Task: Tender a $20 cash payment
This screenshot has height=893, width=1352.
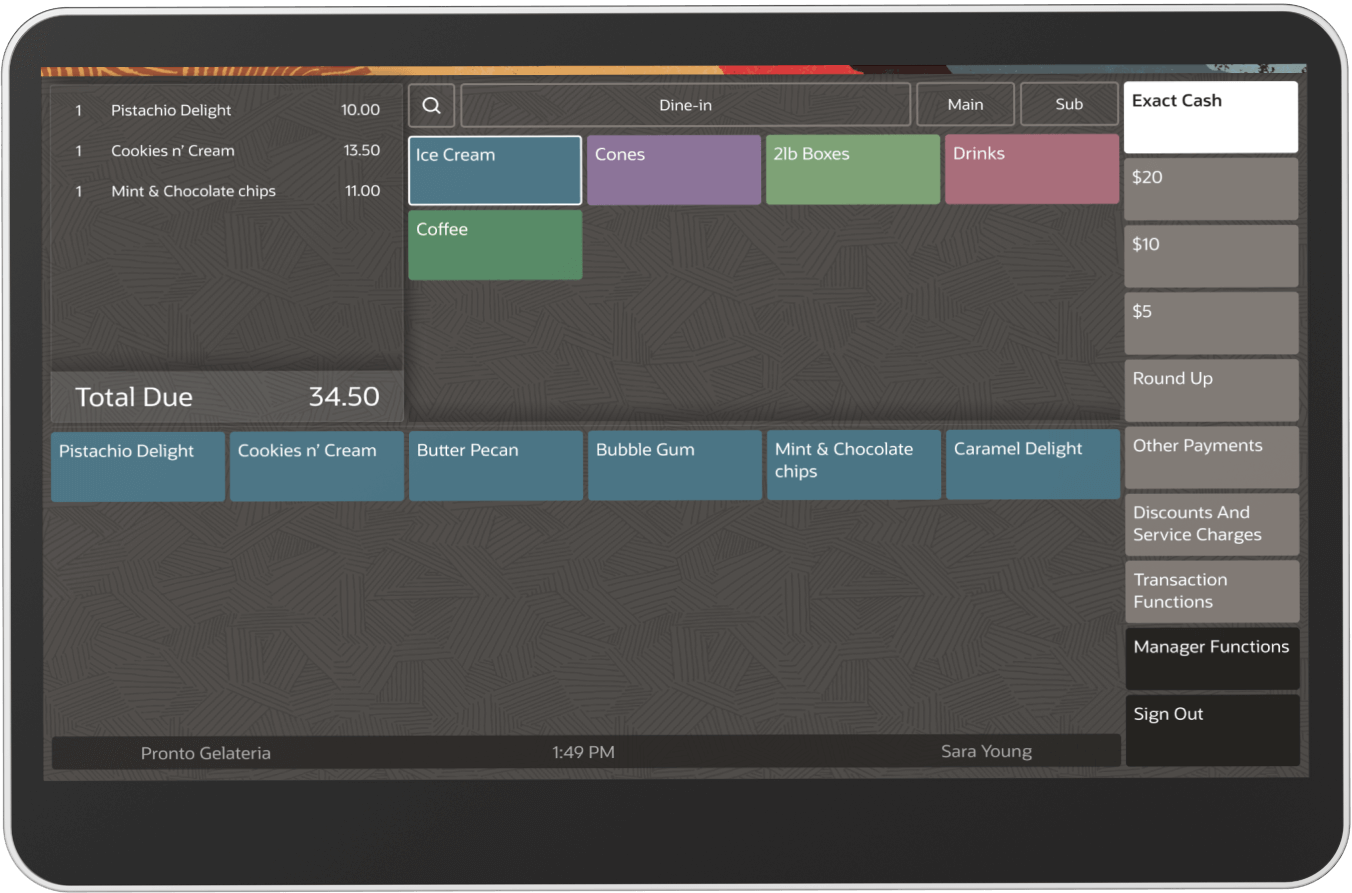Action: pos(1210,188)
